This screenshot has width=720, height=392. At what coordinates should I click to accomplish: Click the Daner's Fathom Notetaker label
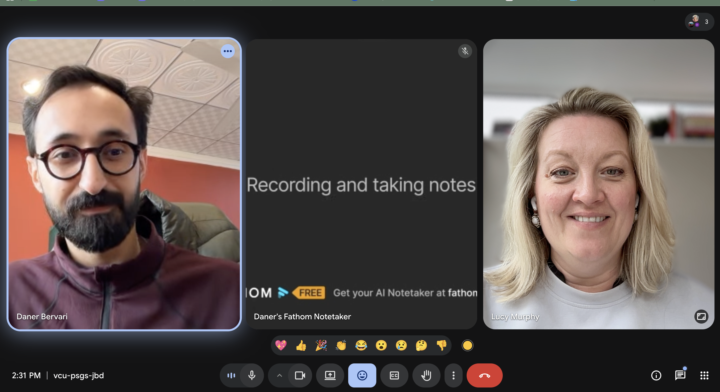point(302,316)
